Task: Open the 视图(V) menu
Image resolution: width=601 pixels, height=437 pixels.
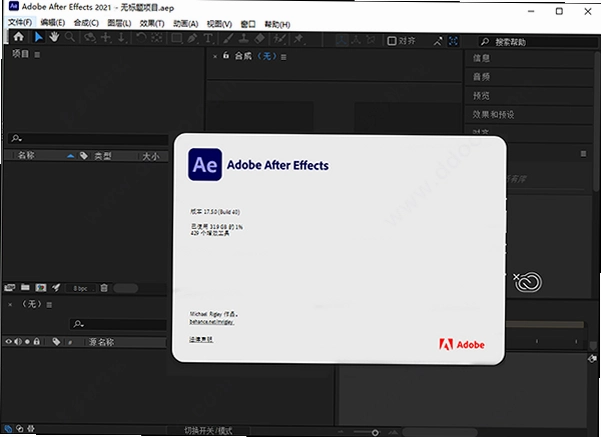Action: (x=219, y=24)
